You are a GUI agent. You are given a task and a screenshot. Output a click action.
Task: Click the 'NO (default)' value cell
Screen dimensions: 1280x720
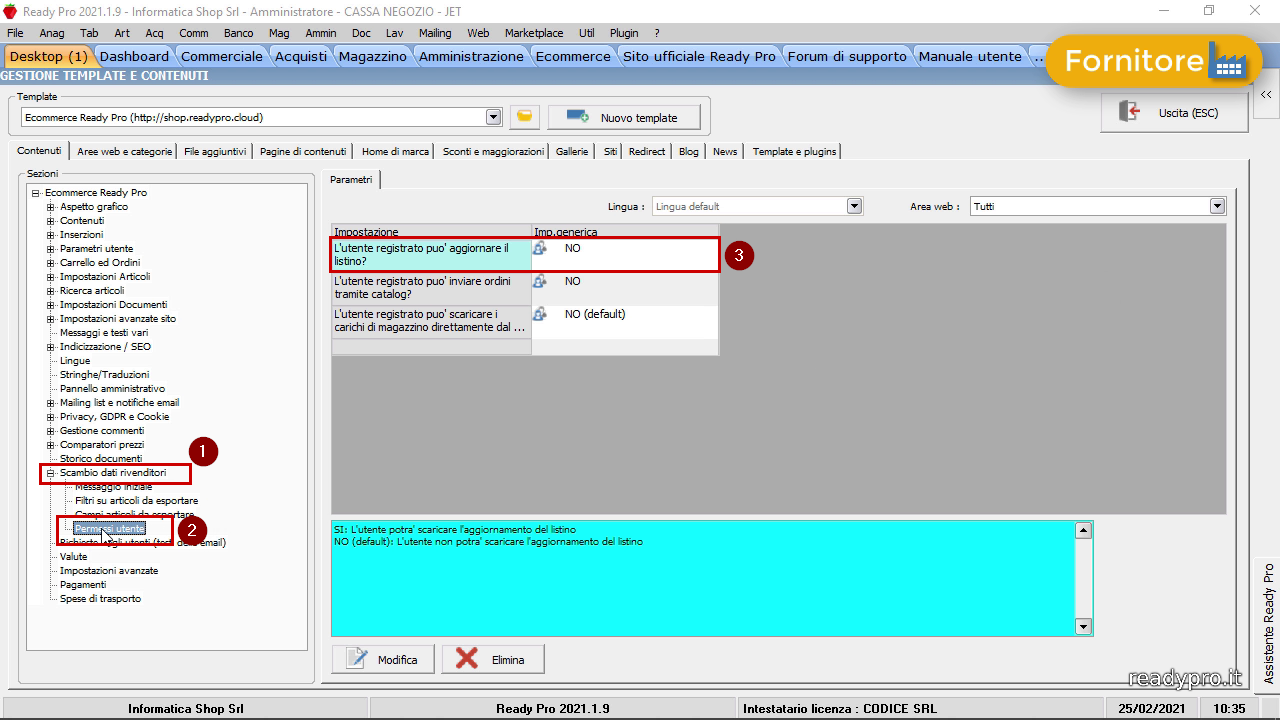click(624, 322)
